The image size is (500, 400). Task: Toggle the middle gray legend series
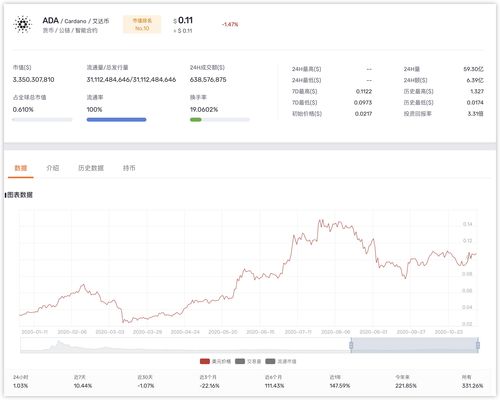tap(240, 361)
